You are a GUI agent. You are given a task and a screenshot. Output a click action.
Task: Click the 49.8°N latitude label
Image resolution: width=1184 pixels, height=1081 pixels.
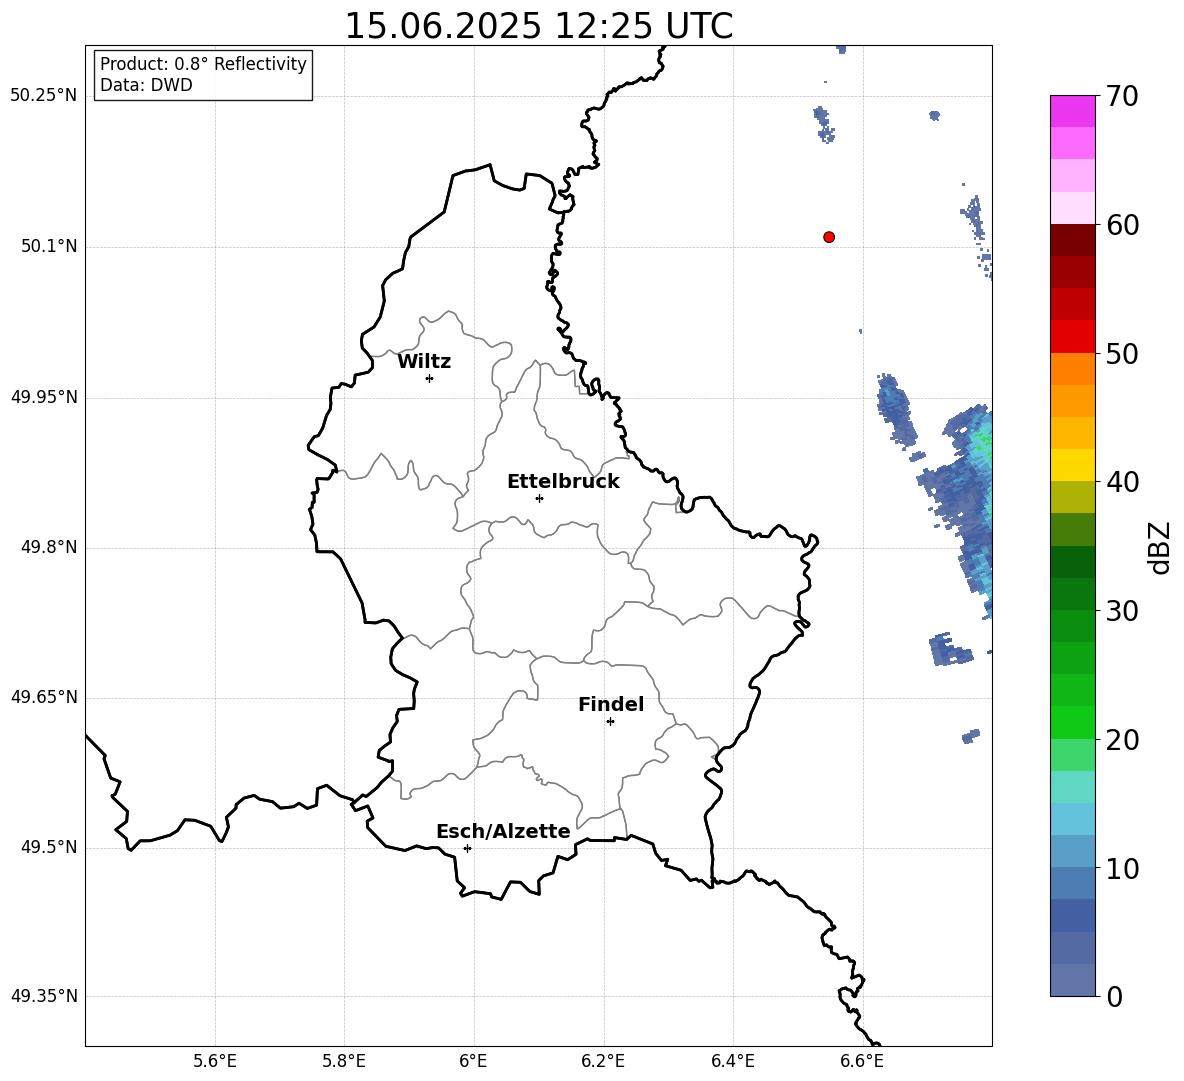(x=49, y=547)
